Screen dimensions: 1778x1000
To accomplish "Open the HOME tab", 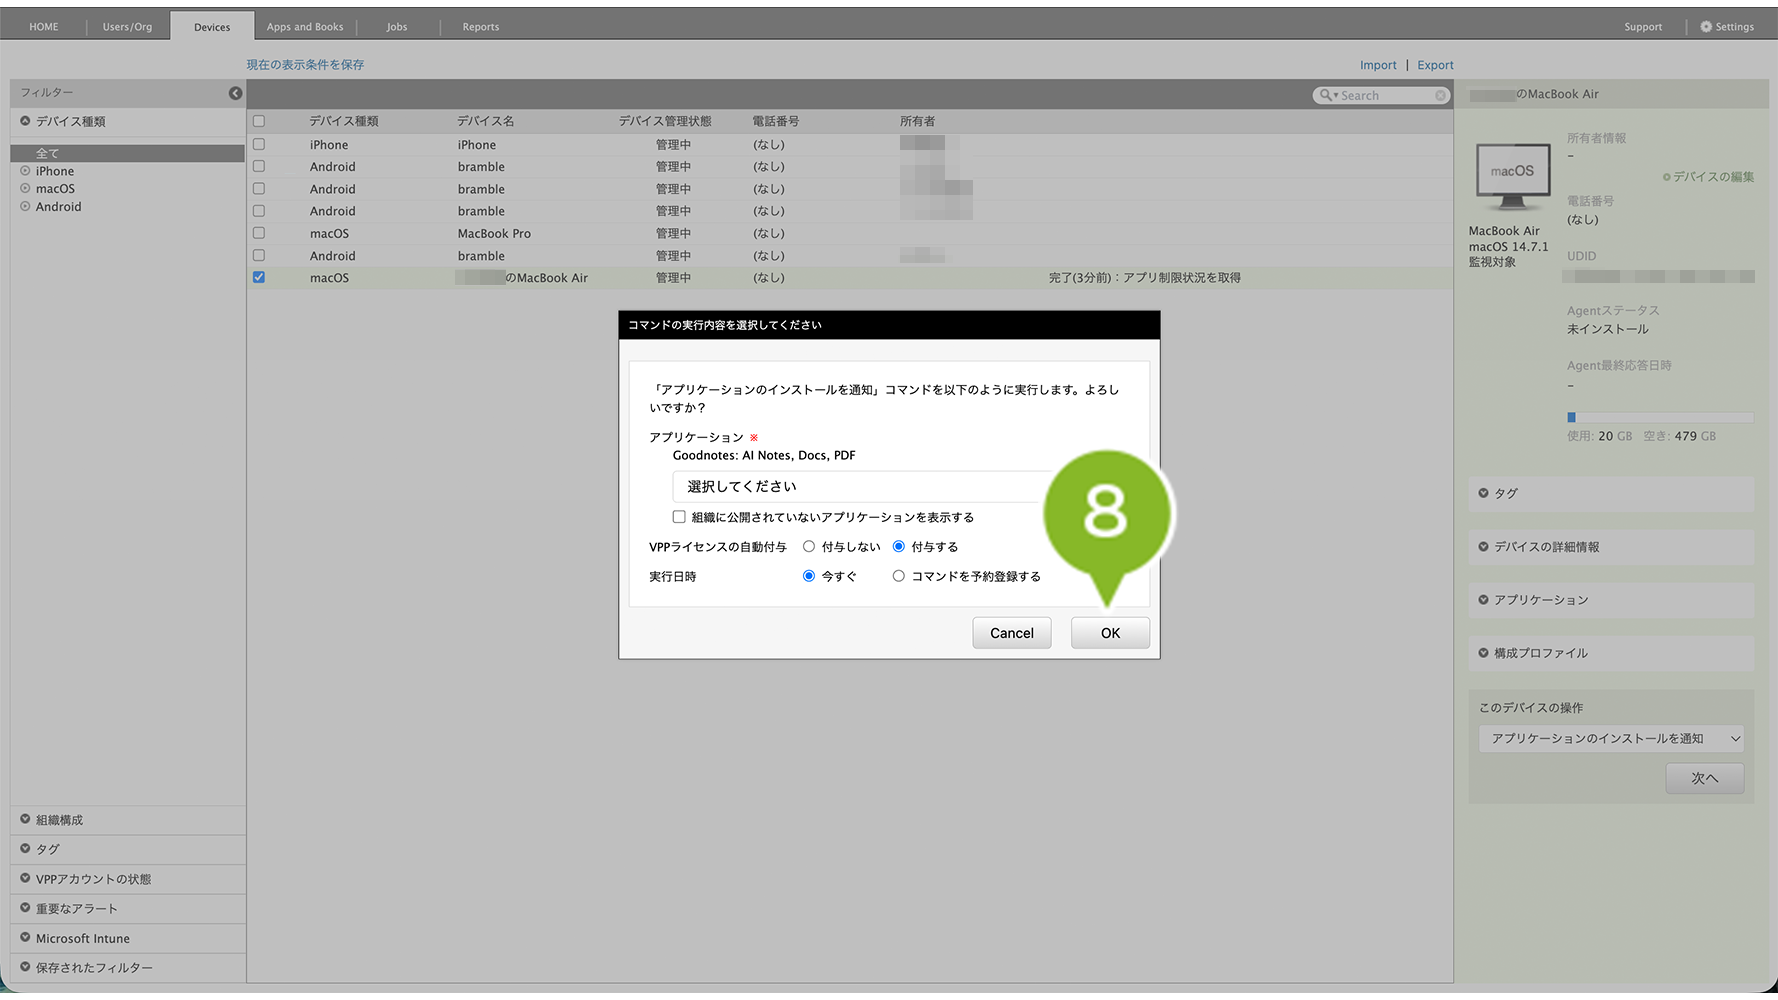I will [x=44, y=27].
